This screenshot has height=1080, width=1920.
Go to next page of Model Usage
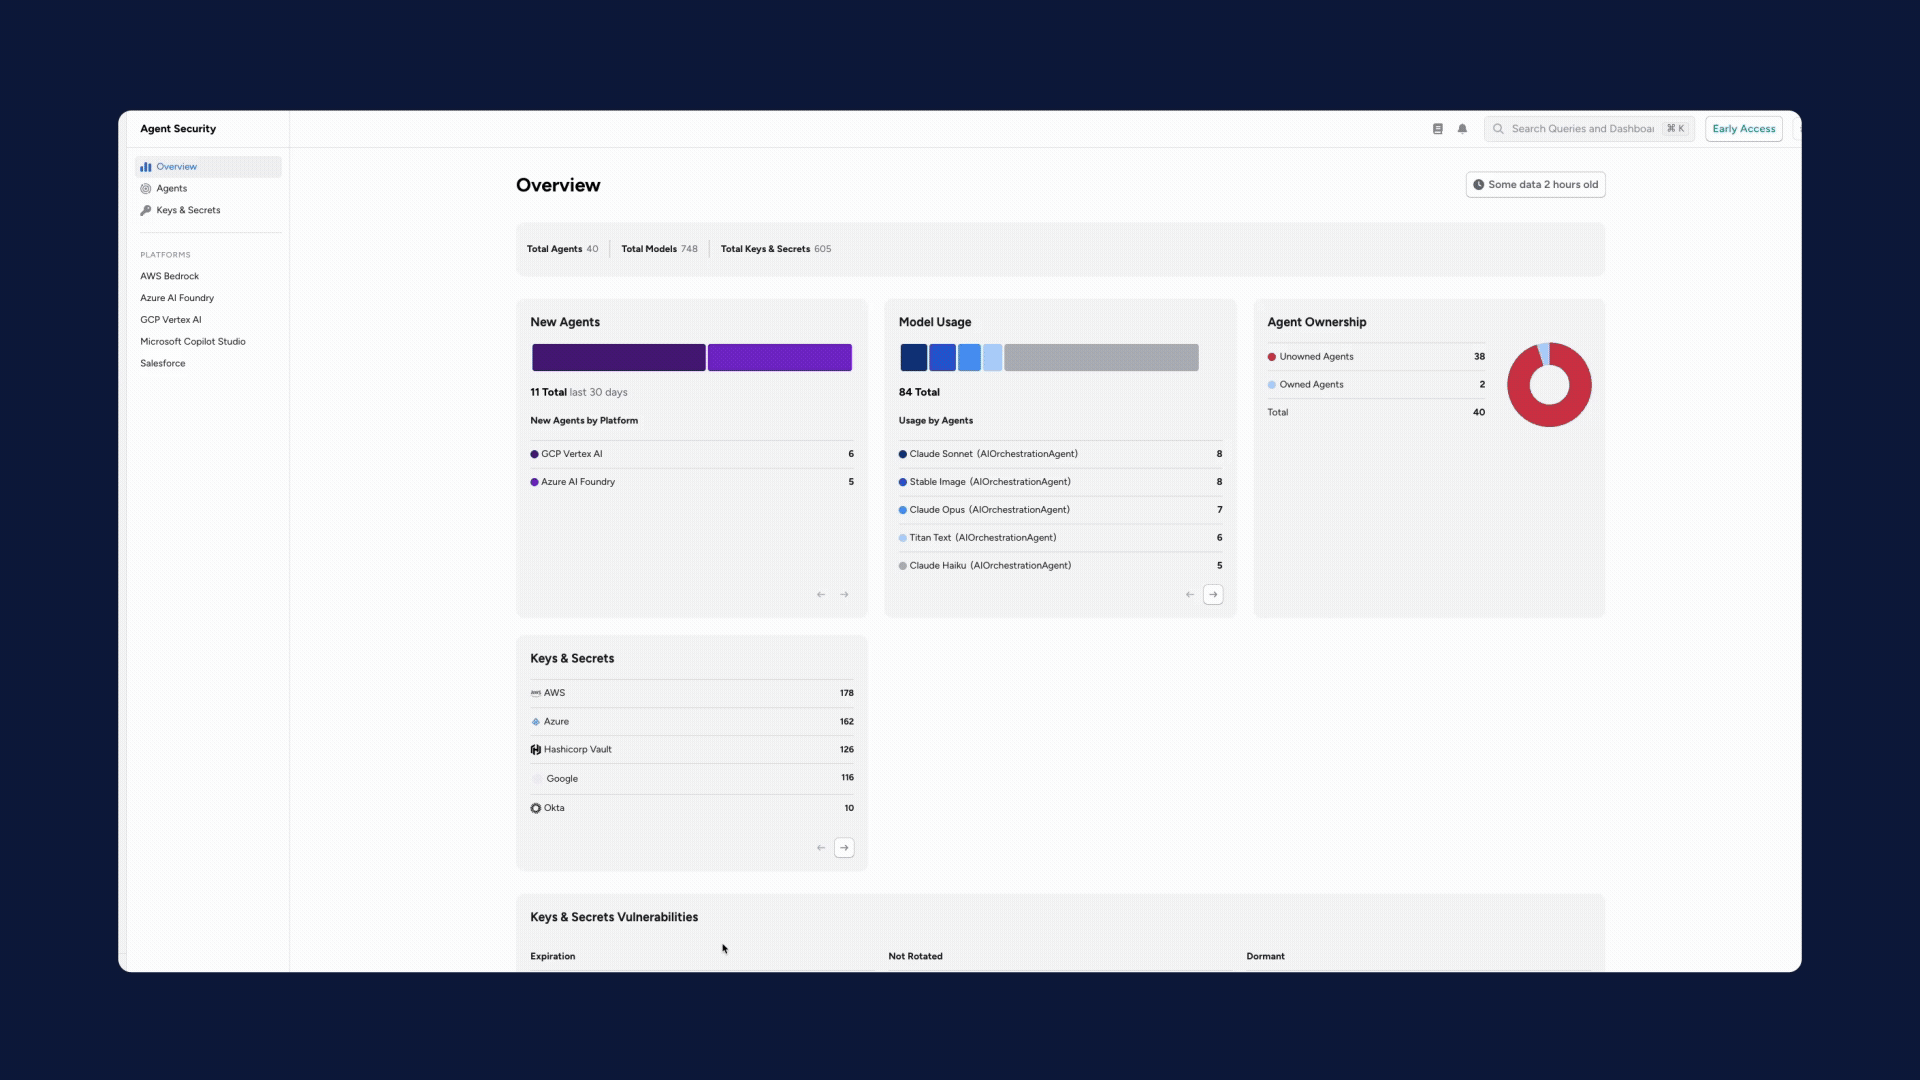point(1213,595)
